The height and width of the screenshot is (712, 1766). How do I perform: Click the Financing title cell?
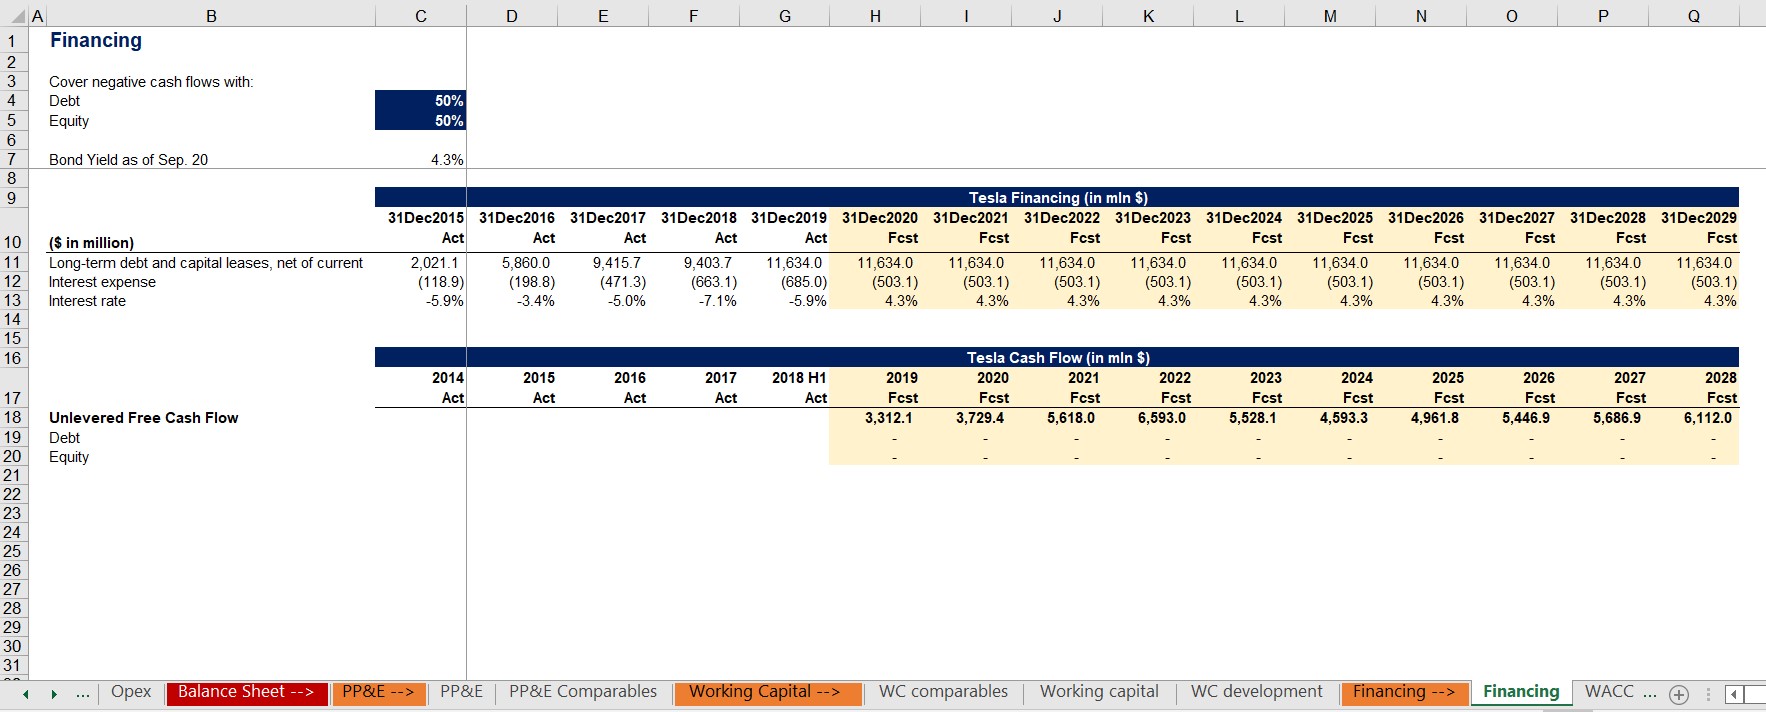coord(96,40)
